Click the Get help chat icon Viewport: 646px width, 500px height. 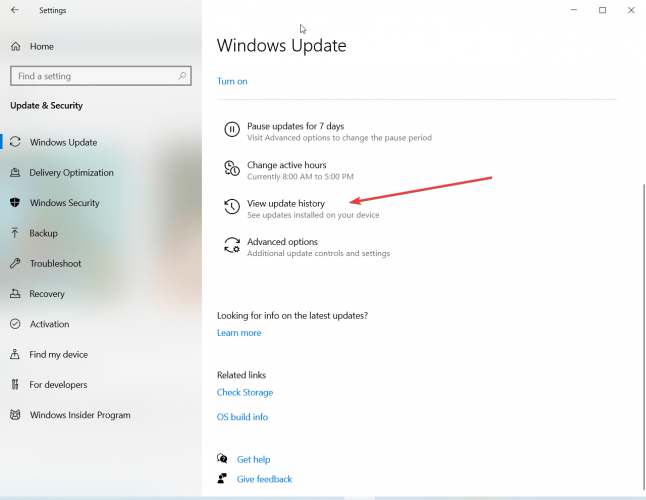click(222, 458)
